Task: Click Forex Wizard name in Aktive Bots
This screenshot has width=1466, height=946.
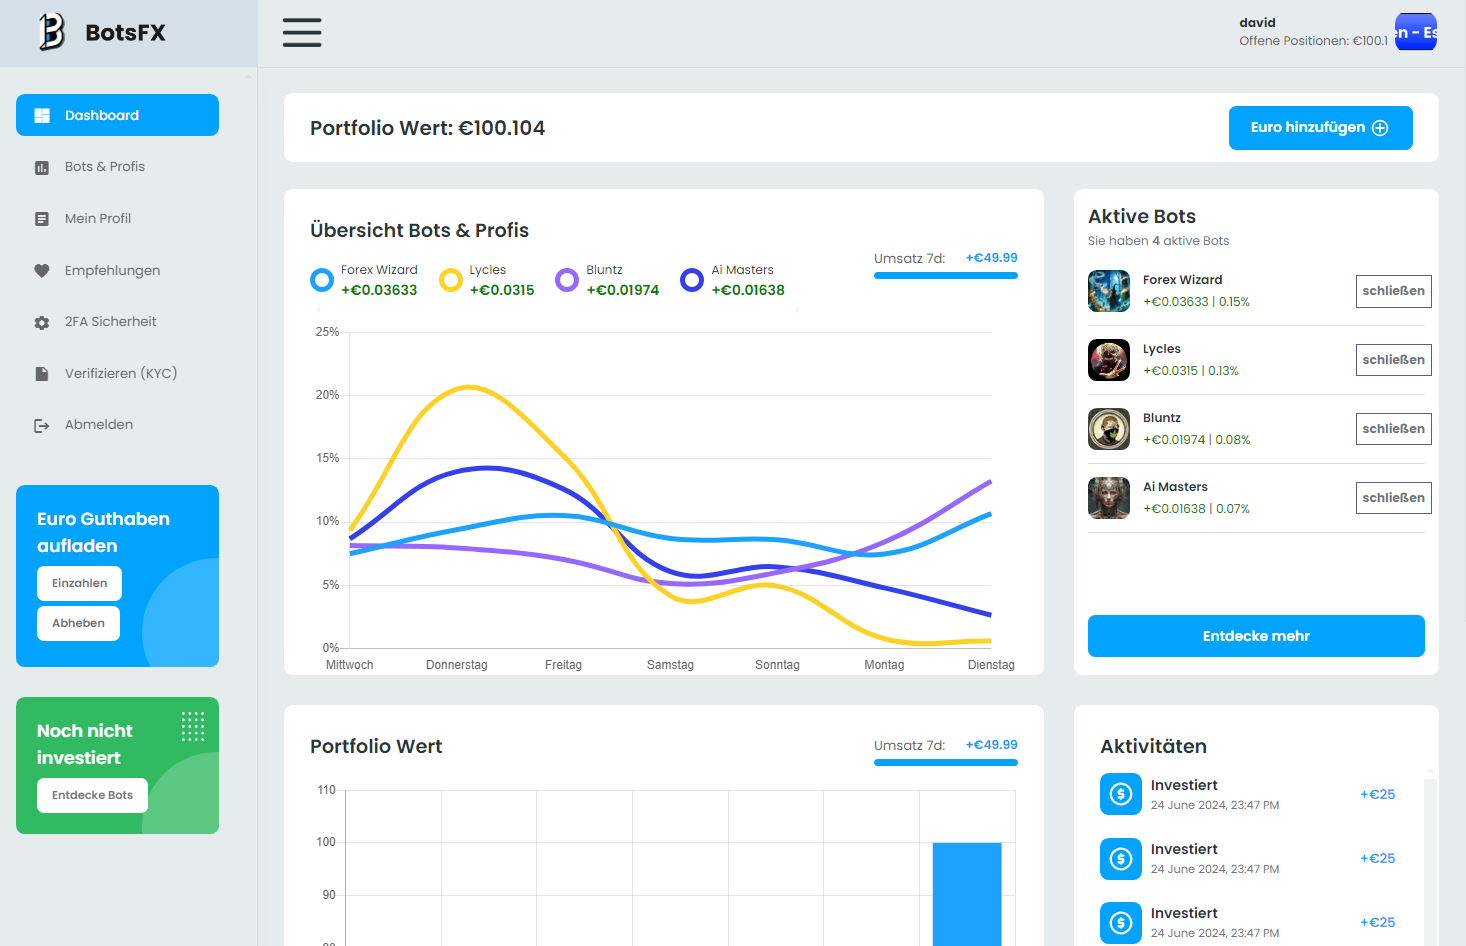Action: coord(1182,280)
